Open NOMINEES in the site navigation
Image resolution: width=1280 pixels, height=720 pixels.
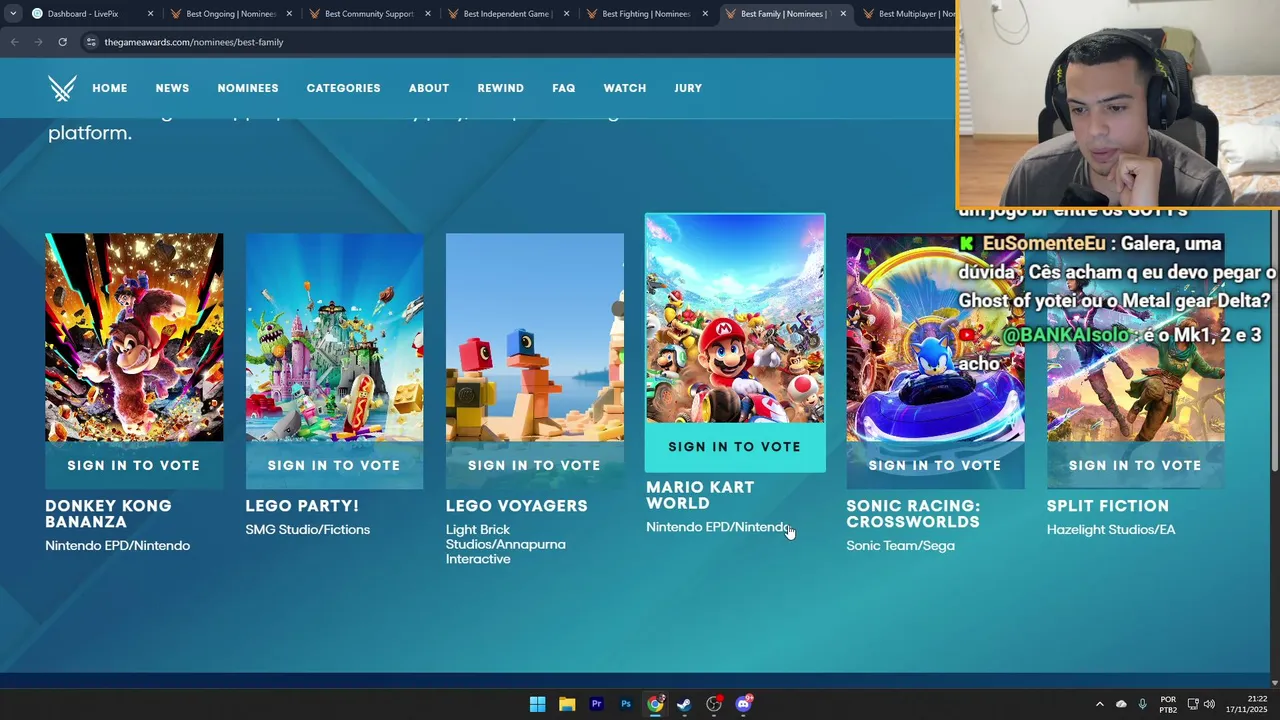[248, 88]
